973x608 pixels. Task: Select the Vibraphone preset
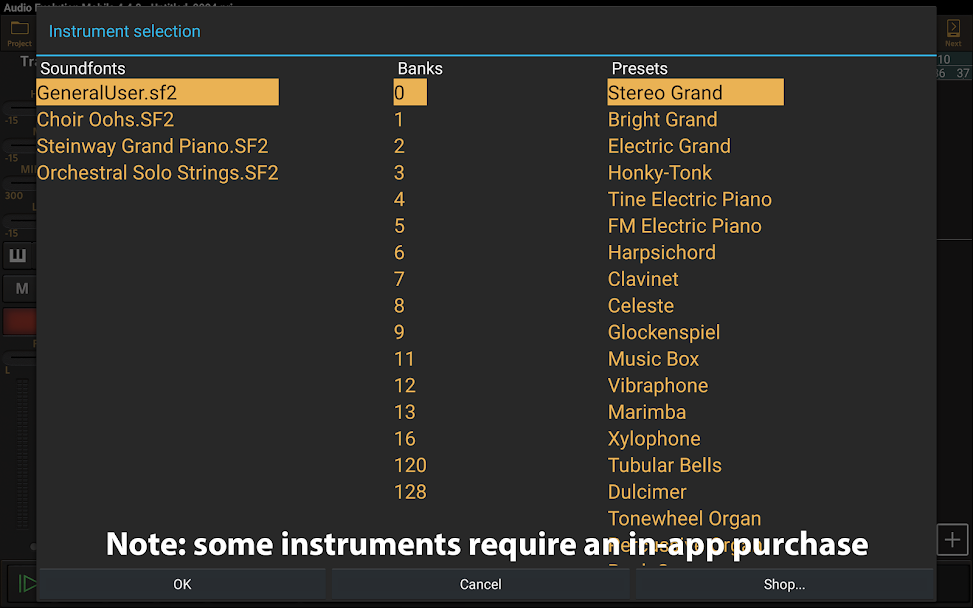[x=658, y=385]
